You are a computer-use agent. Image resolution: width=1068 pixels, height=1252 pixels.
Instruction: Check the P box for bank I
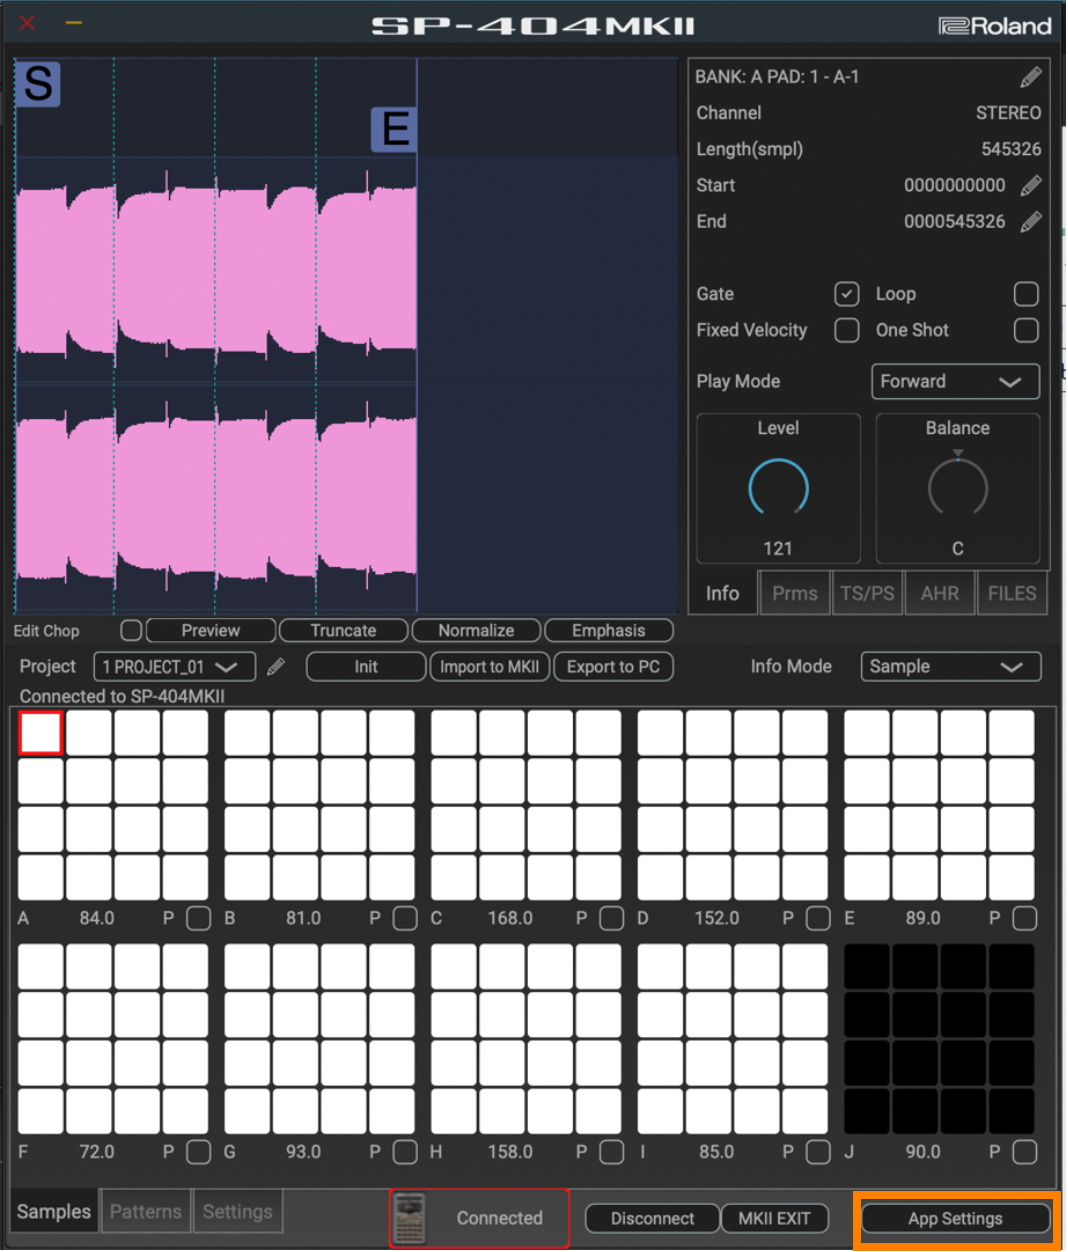(x=818, y=1152)
